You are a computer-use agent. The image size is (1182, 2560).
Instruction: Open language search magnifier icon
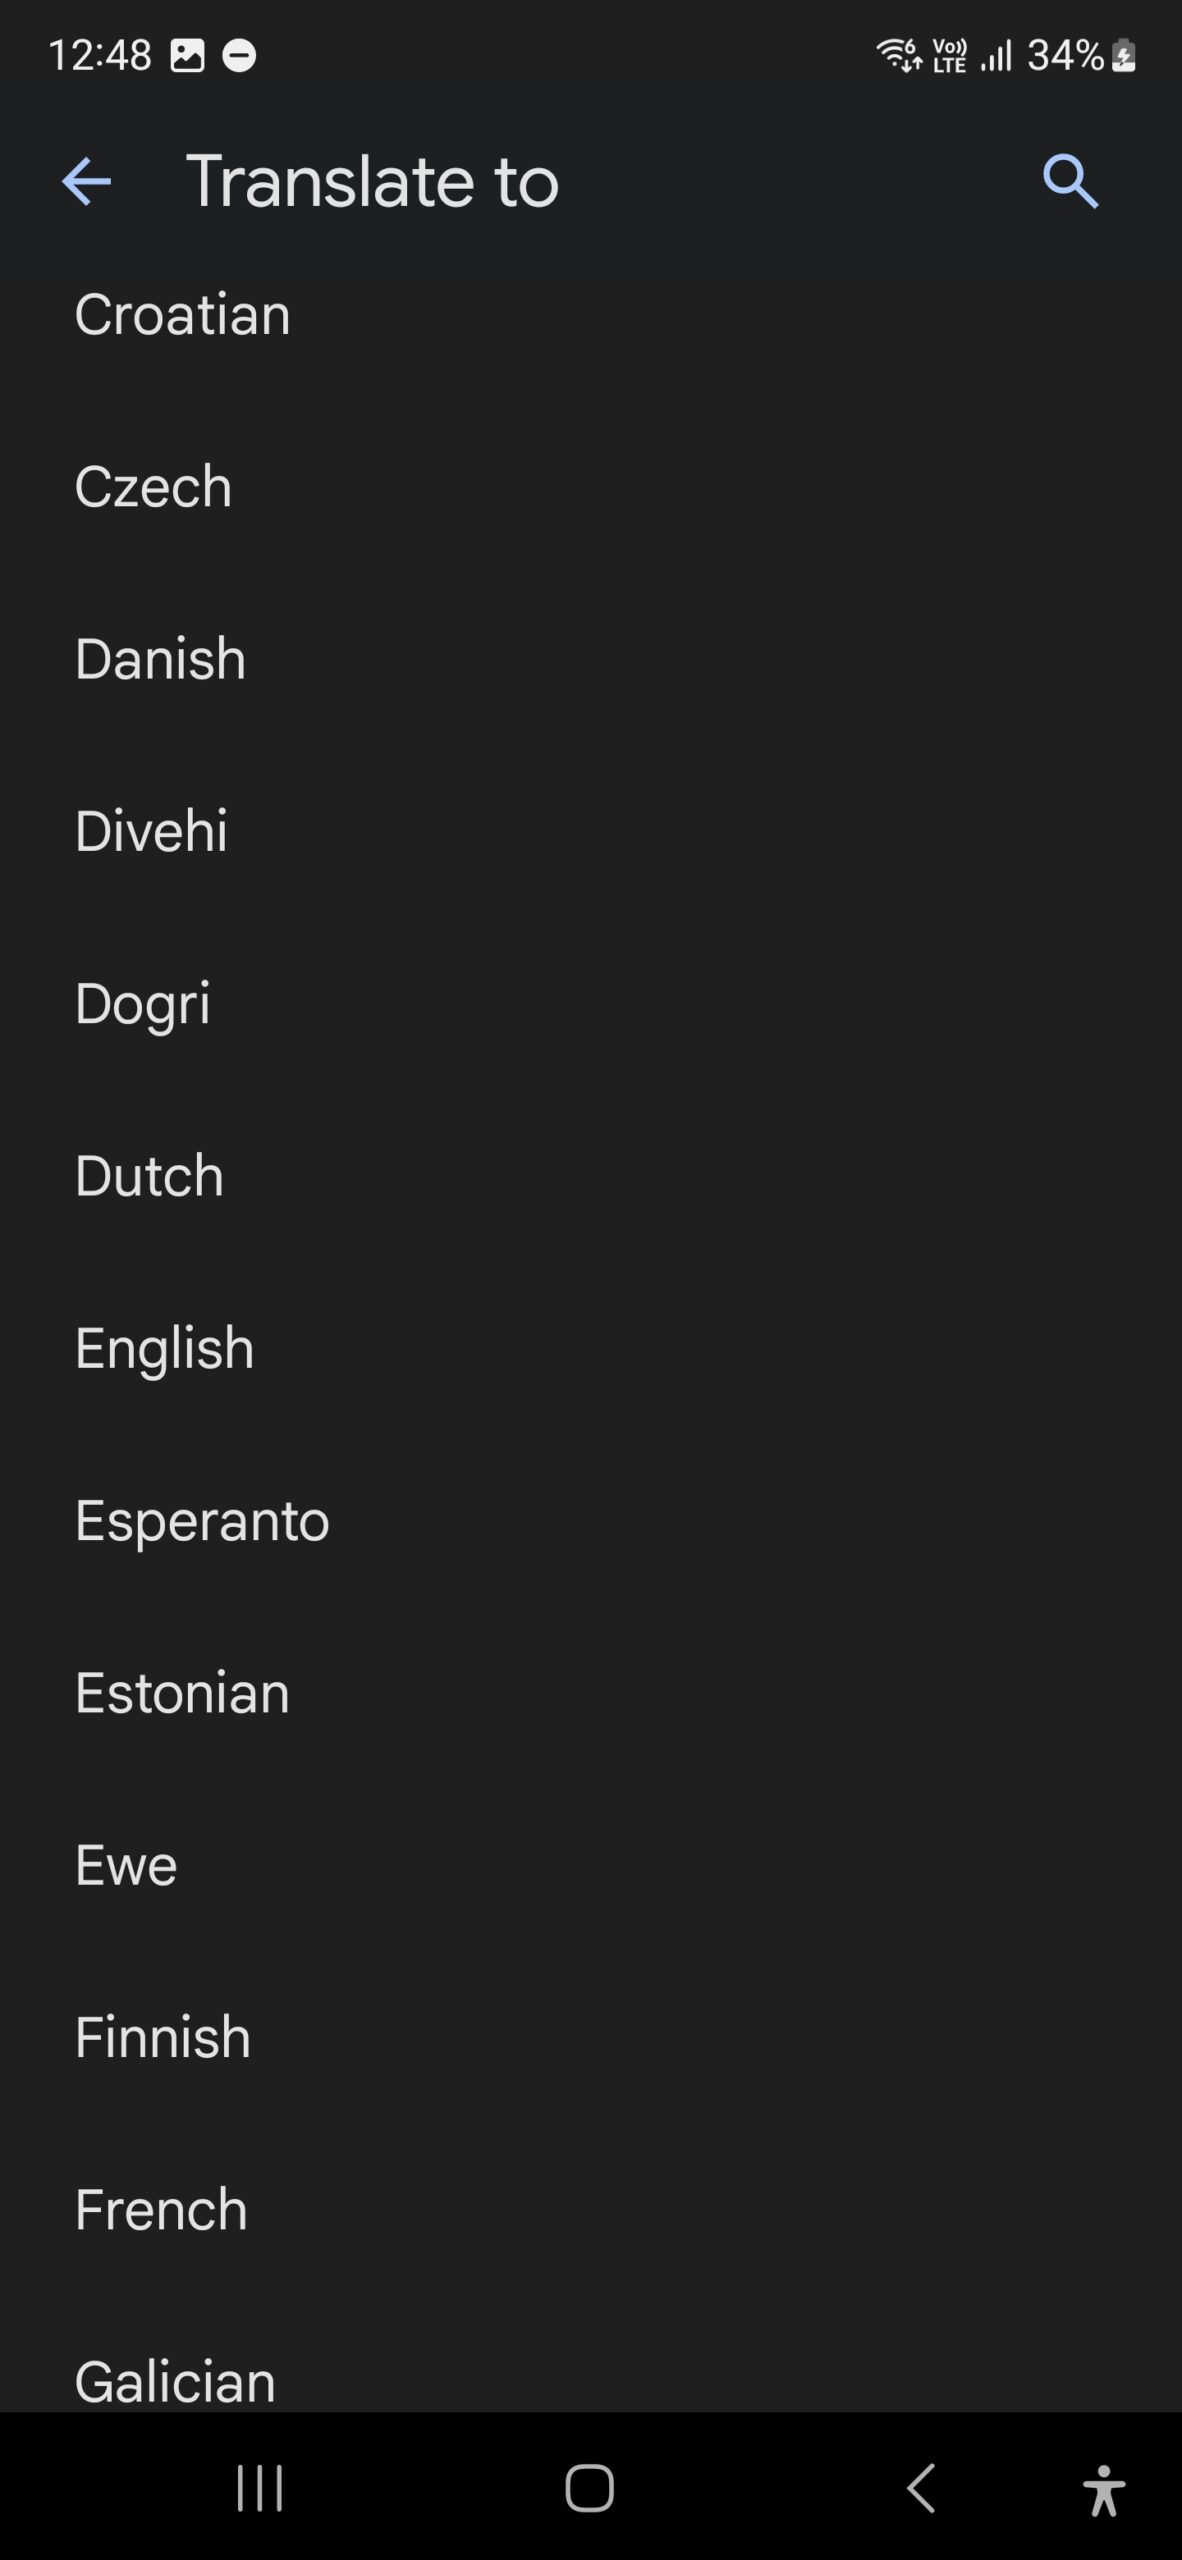click(1070, 182)
